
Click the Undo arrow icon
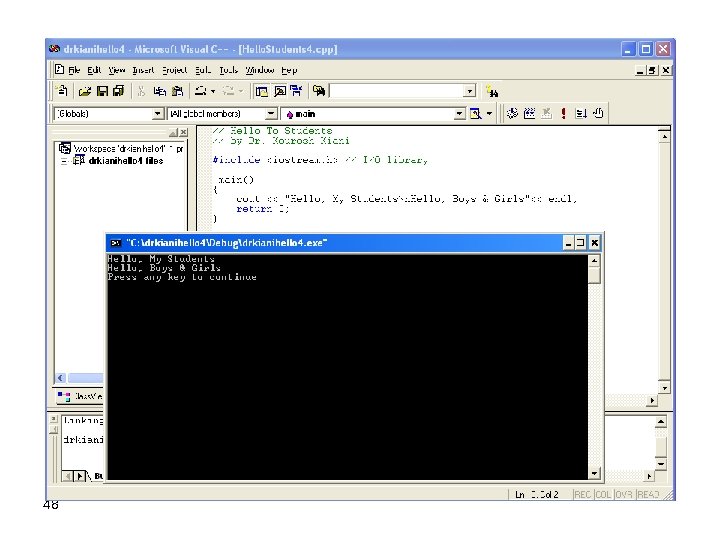point(200,91)
